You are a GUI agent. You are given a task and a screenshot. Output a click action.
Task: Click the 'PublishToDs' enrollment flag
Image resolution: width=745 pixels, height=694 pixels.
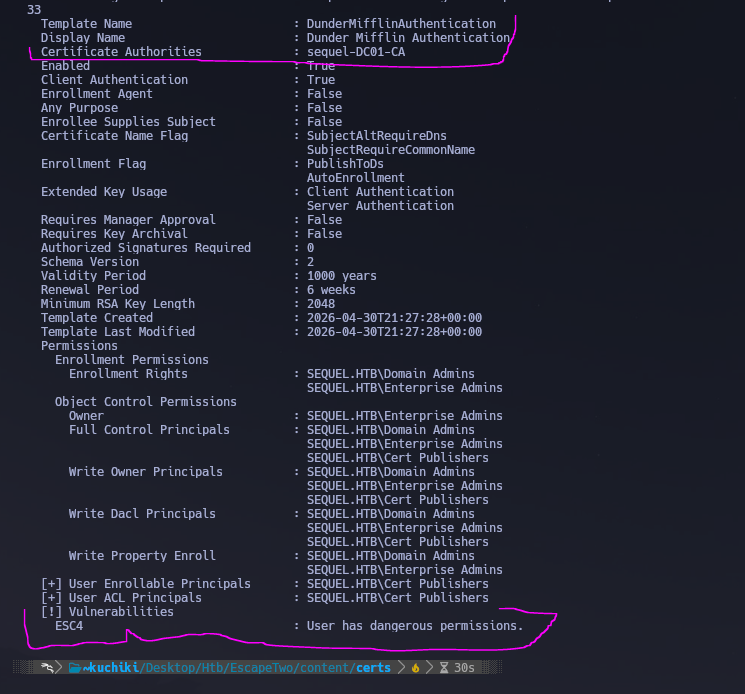(x=345, y=164)
